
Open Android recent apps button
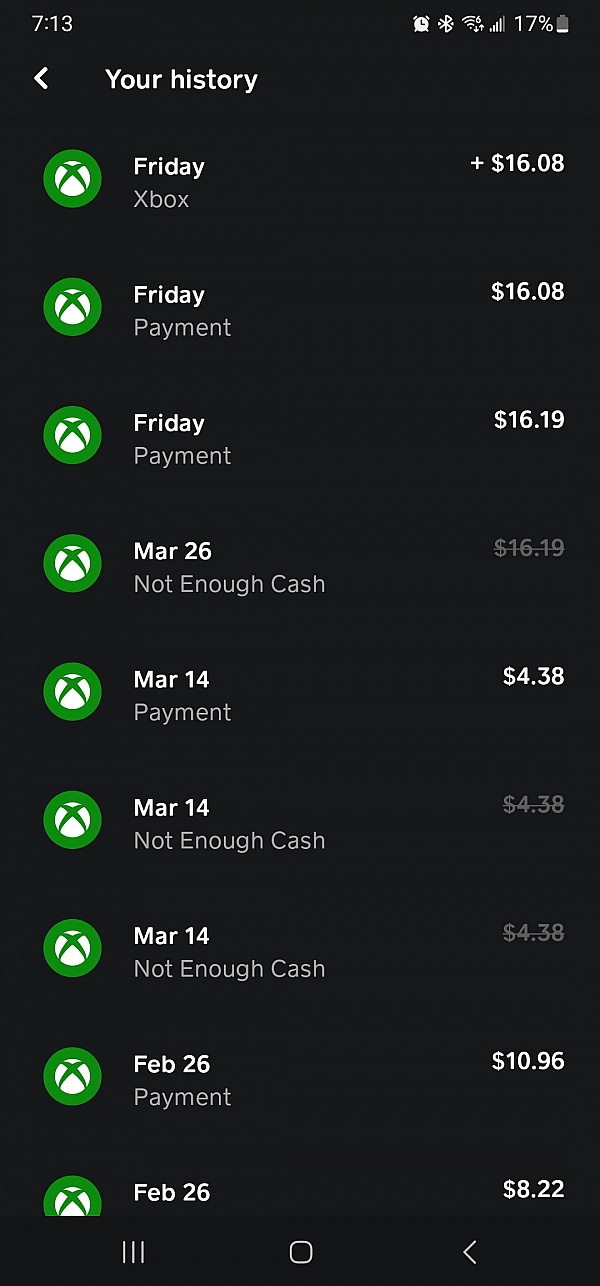pos(133,1251)
